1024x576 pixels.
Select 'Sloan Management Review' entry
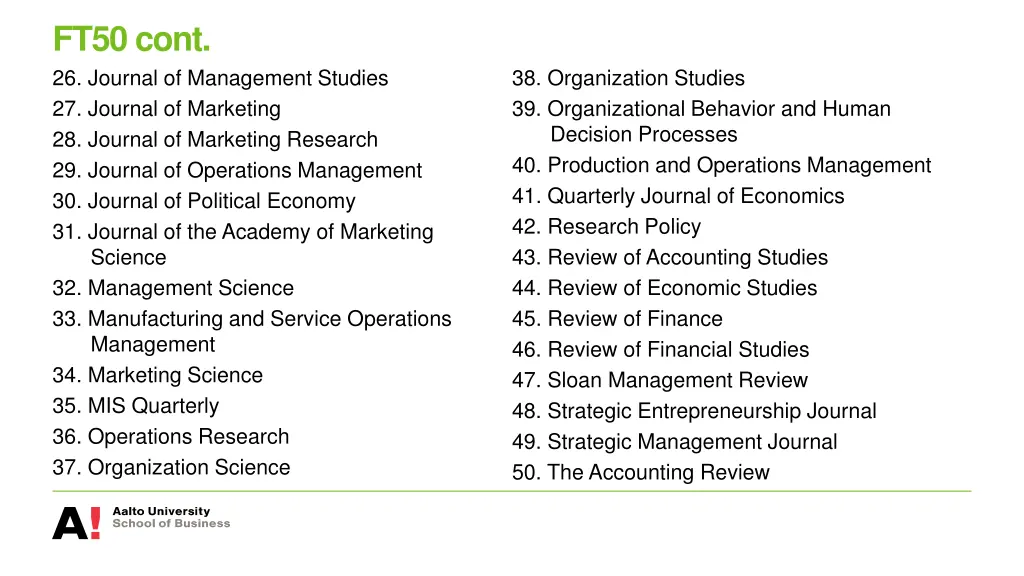(660, 381)
